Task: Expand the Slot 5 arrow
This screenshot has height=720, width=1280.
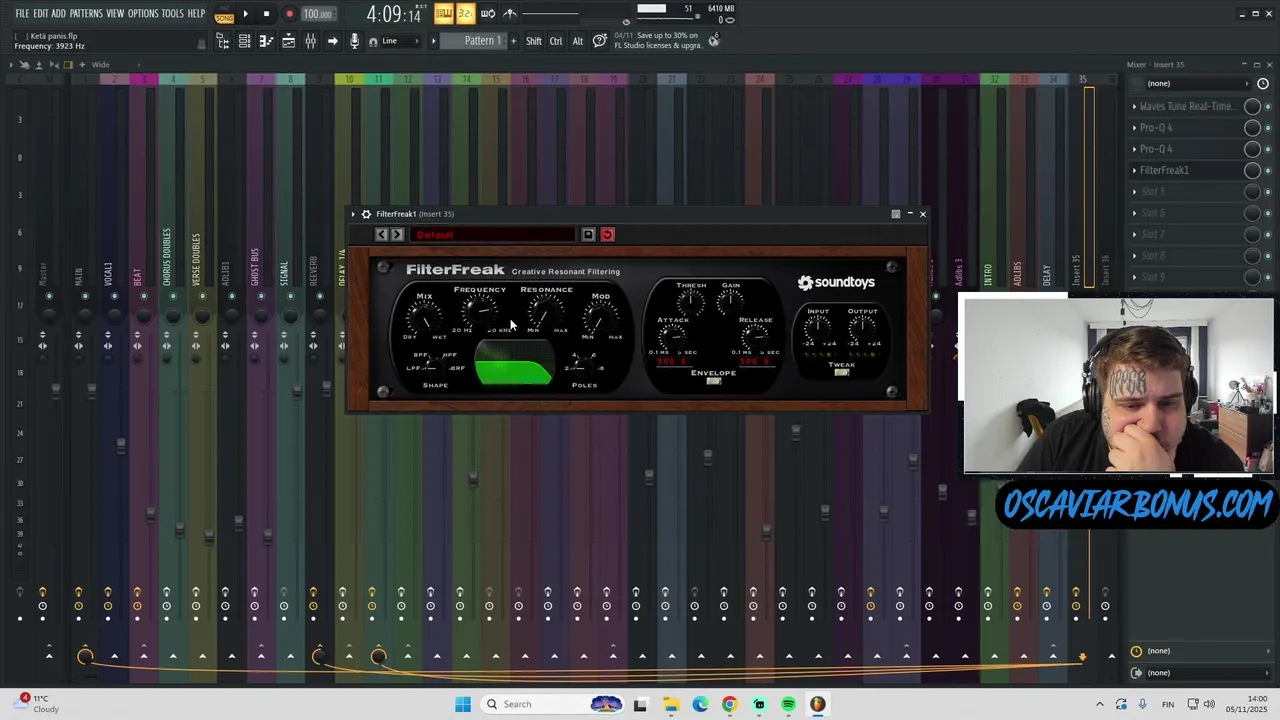Action: click(1134, 192)
